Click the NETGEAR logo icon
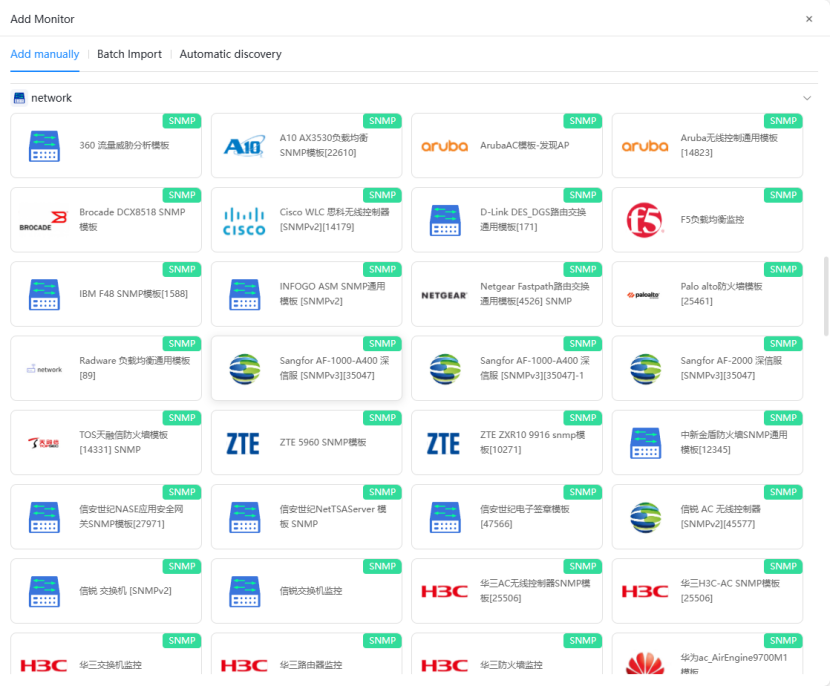 444,295
